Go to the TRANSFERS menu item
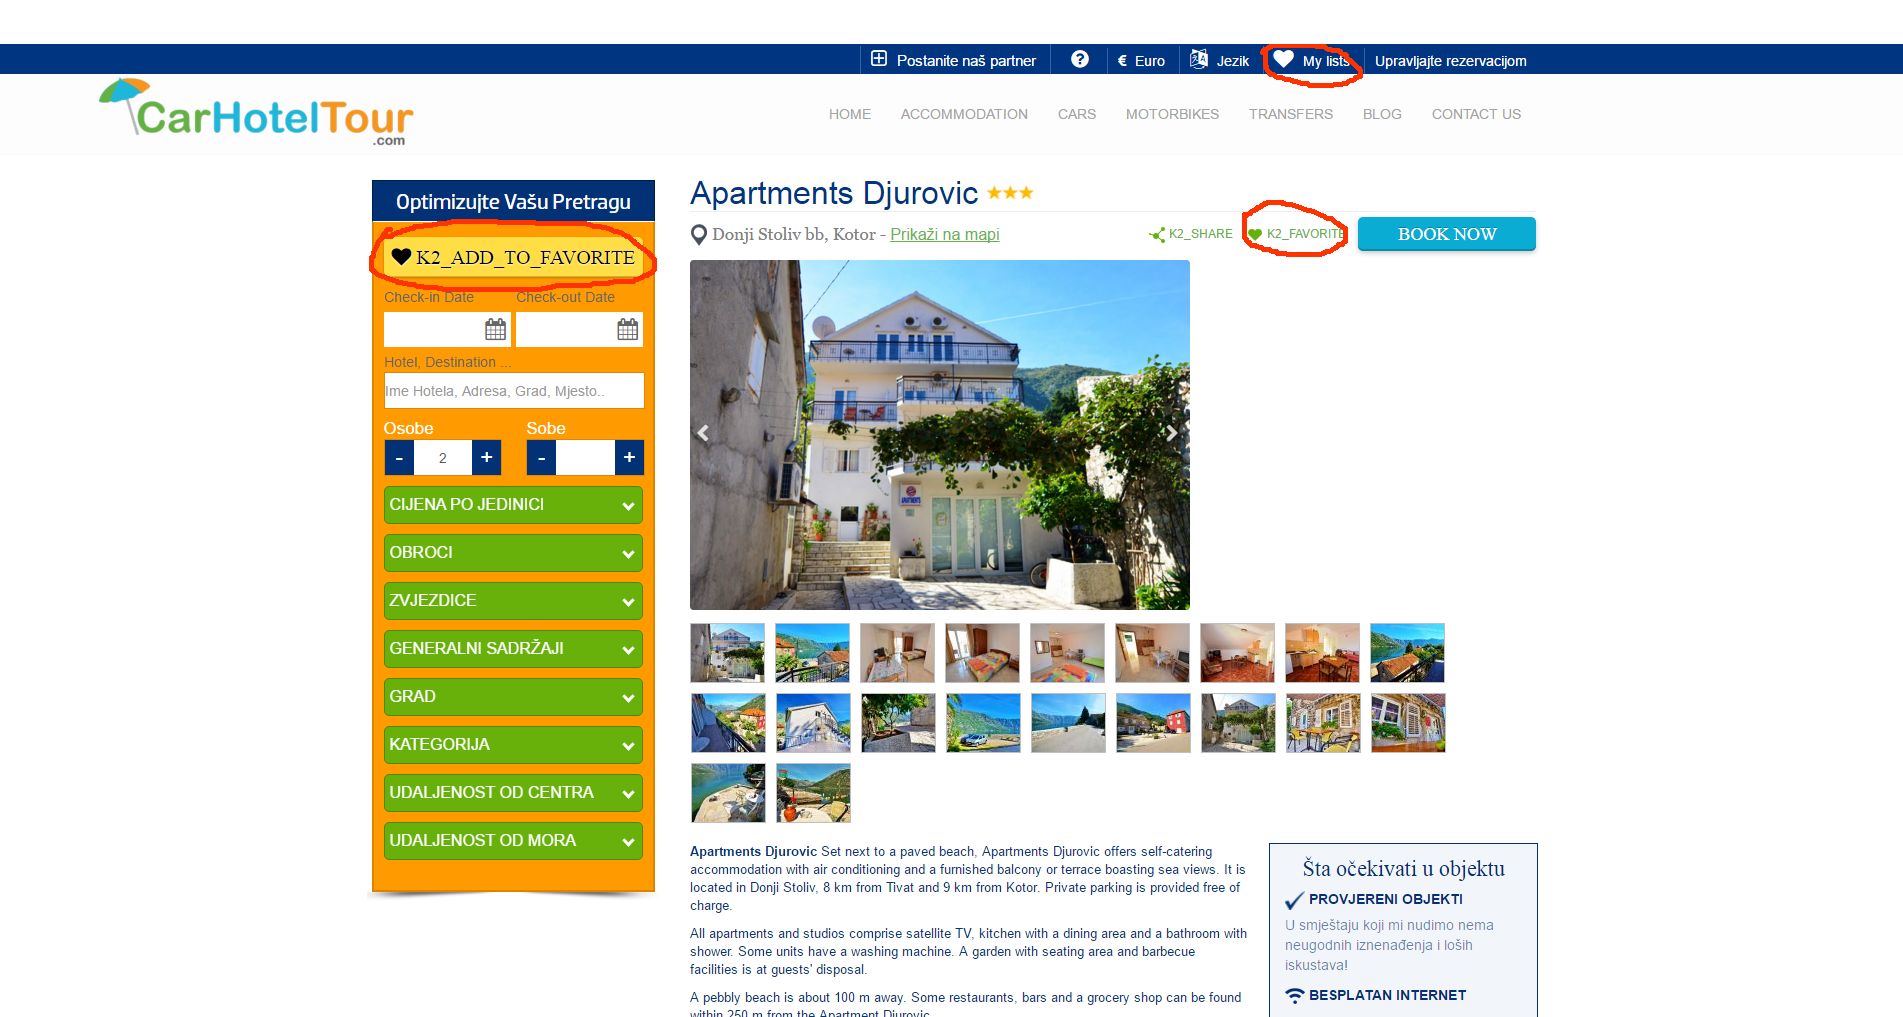 (1290, 114)
